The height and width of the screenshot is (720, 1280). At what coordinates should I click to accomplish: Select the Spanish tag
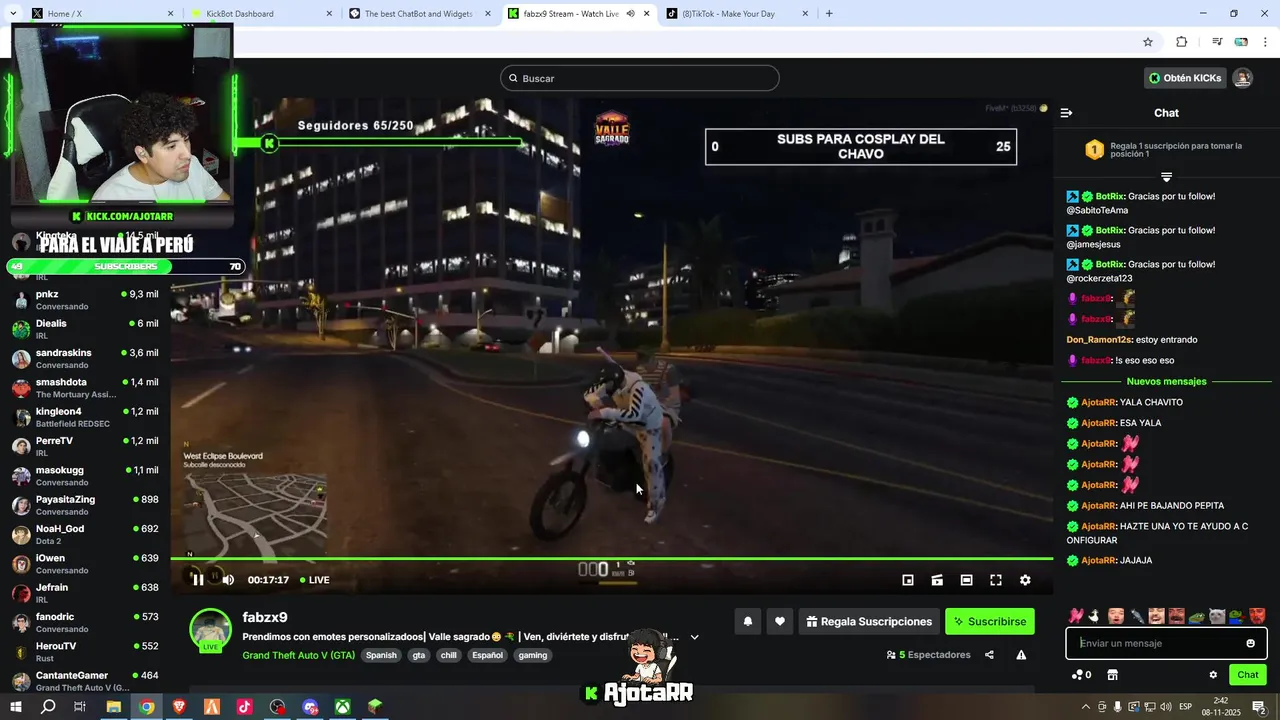tap(381, 655)
